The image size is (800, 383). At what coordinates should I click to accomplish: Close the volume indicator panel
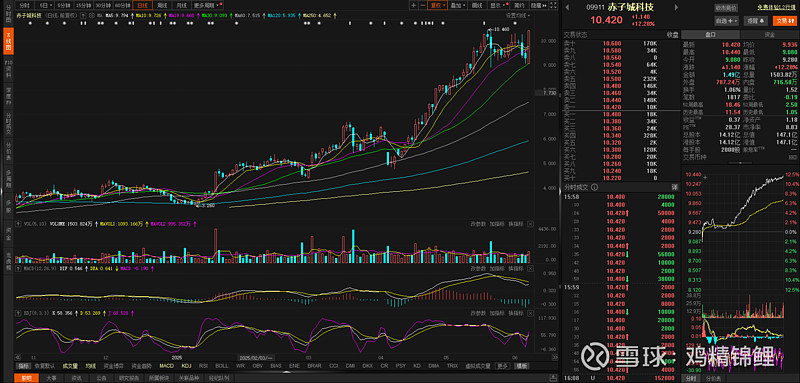pyautogui.click(x=531, y=223)
